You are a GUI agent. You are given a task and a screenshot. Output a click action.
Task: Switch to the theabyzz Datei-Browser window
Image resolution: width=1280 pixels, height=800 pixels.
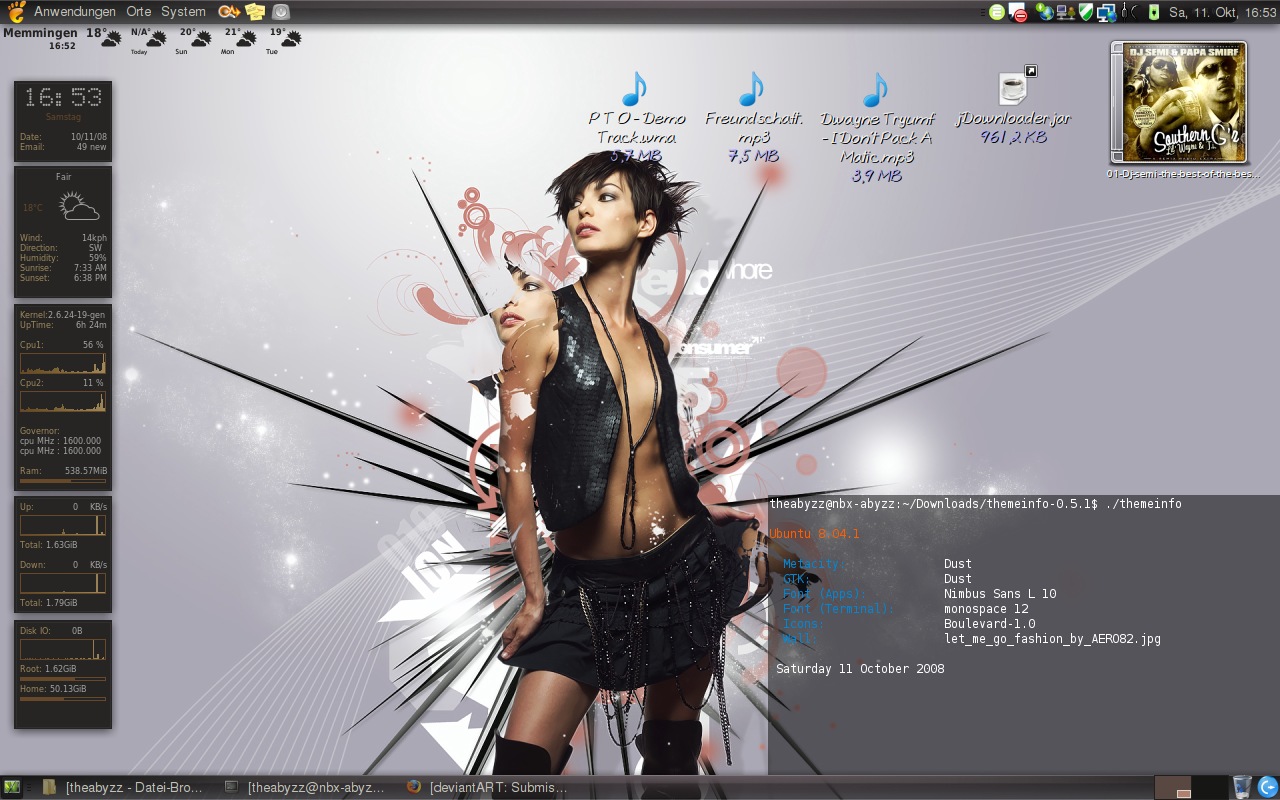123,787
